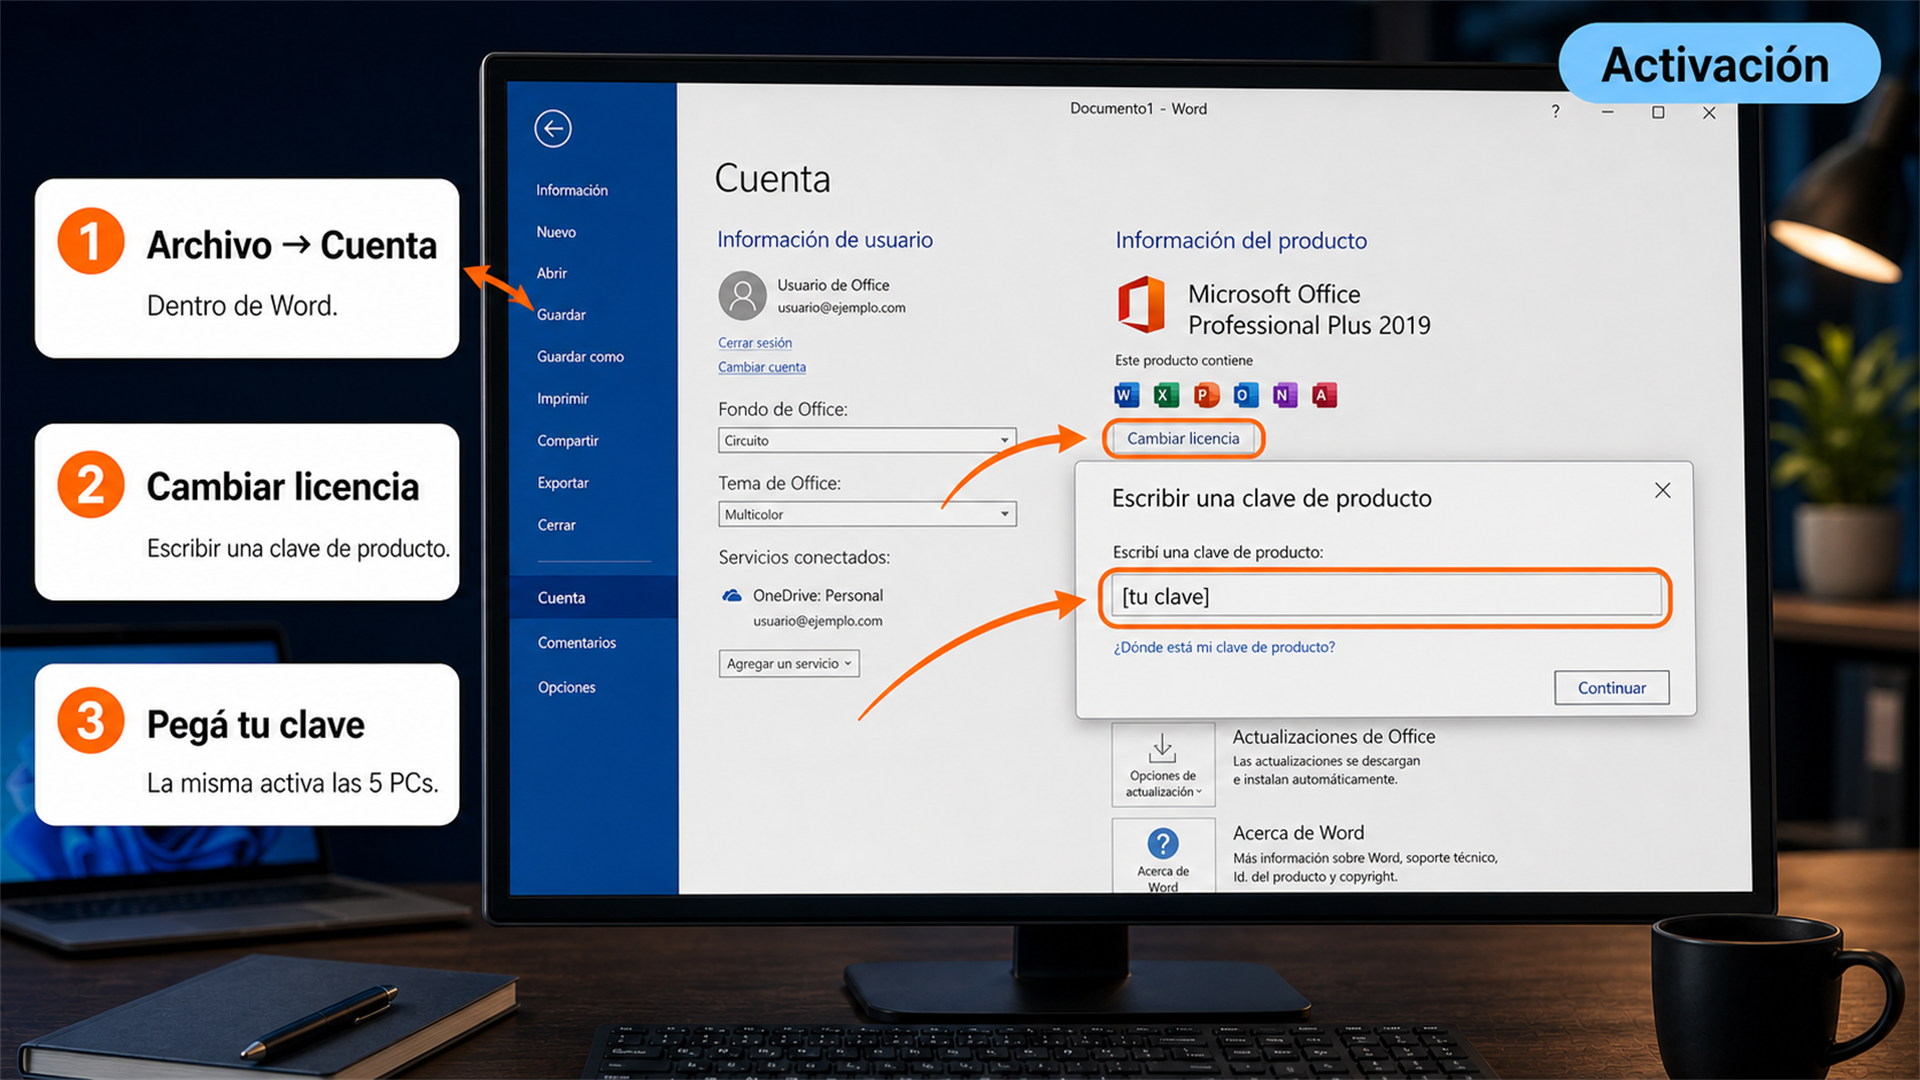Select Guardar in the backstage menu
The width and height of the screenshot is (1920, 1080).
561,315
